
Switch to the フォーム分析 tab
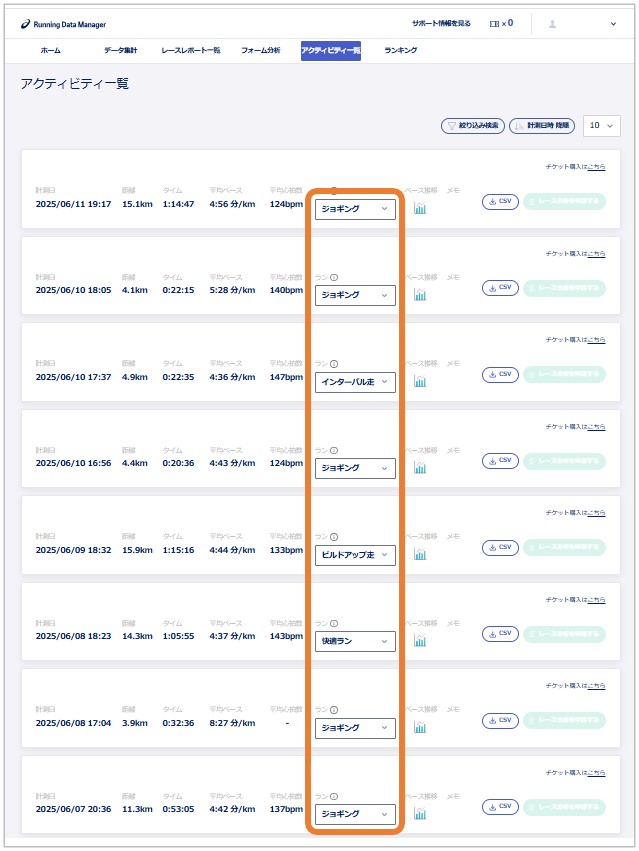tap(261, 50)
